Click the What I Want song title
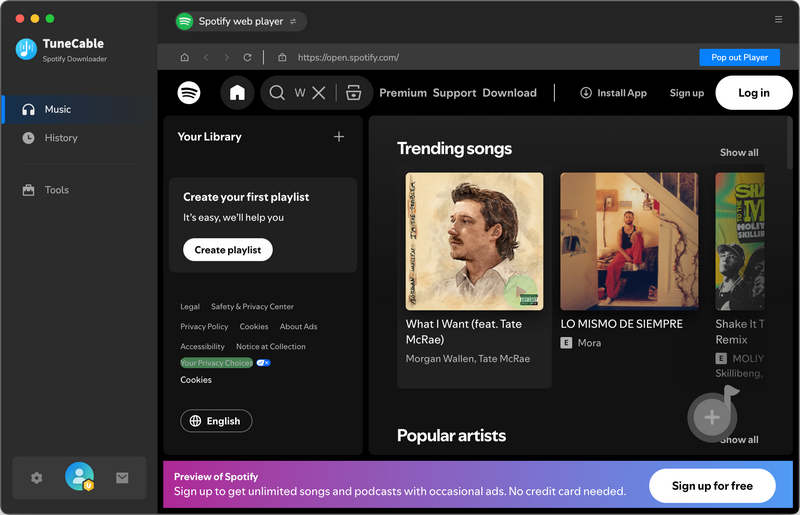The width and height of the screenshot is (800, 515). pyautogui.click(x=464, y=332)
